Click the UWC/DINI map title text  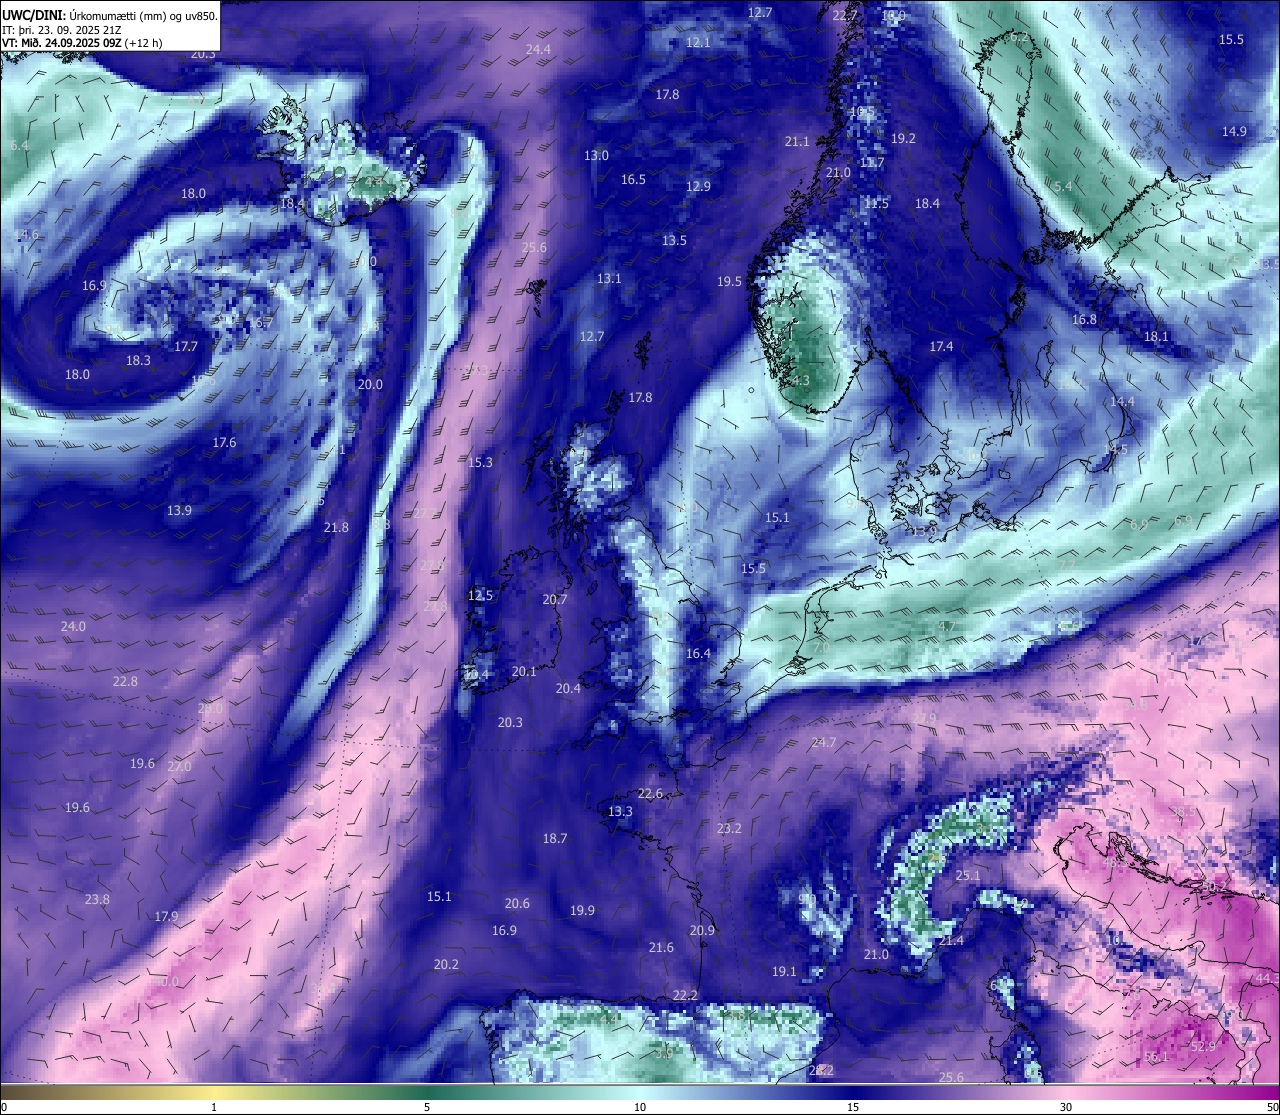tap(110, 16)
